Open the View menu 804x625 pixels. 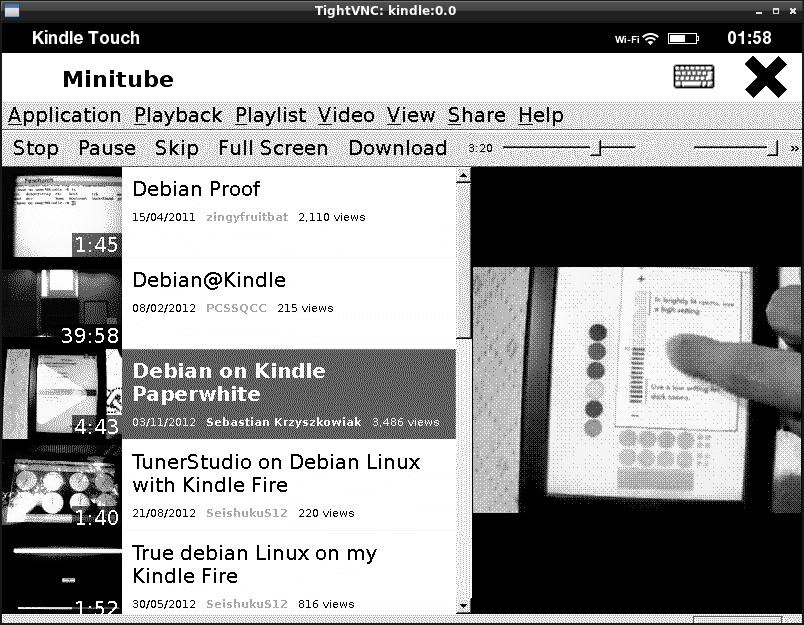pos(411,116)
